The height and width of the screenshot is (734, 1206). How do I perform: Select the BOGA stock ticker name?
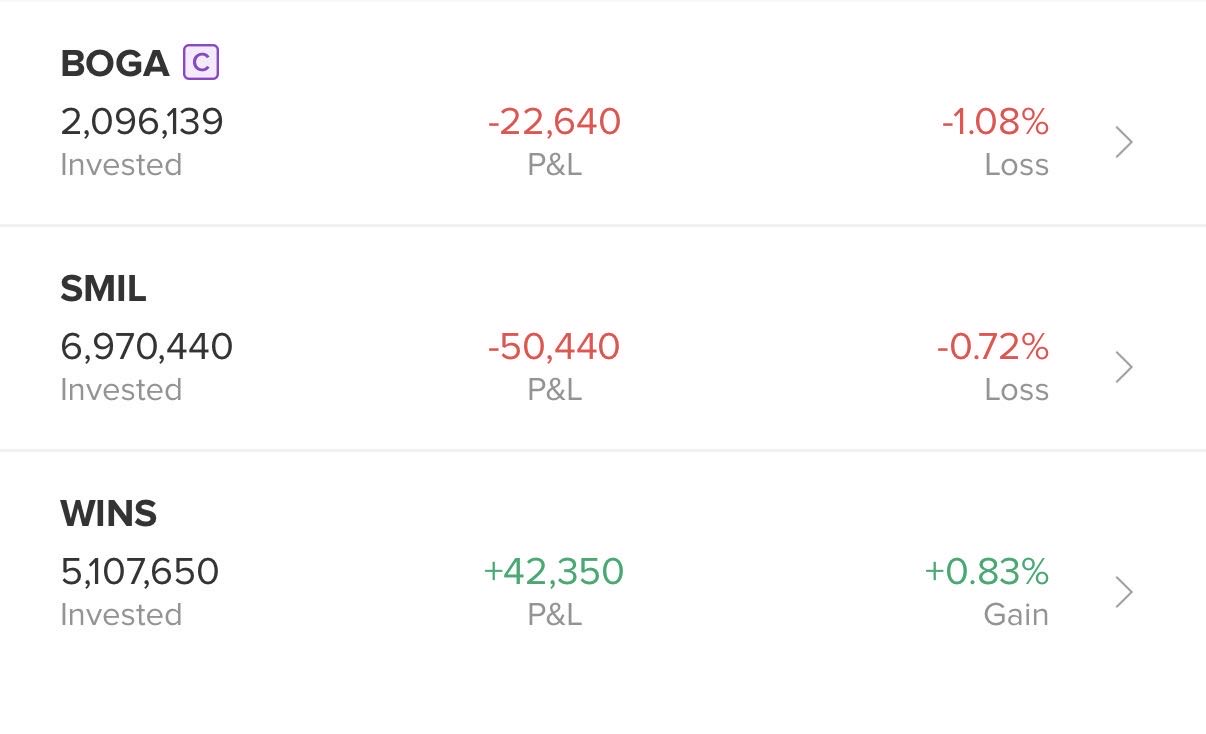pos(115,64)
